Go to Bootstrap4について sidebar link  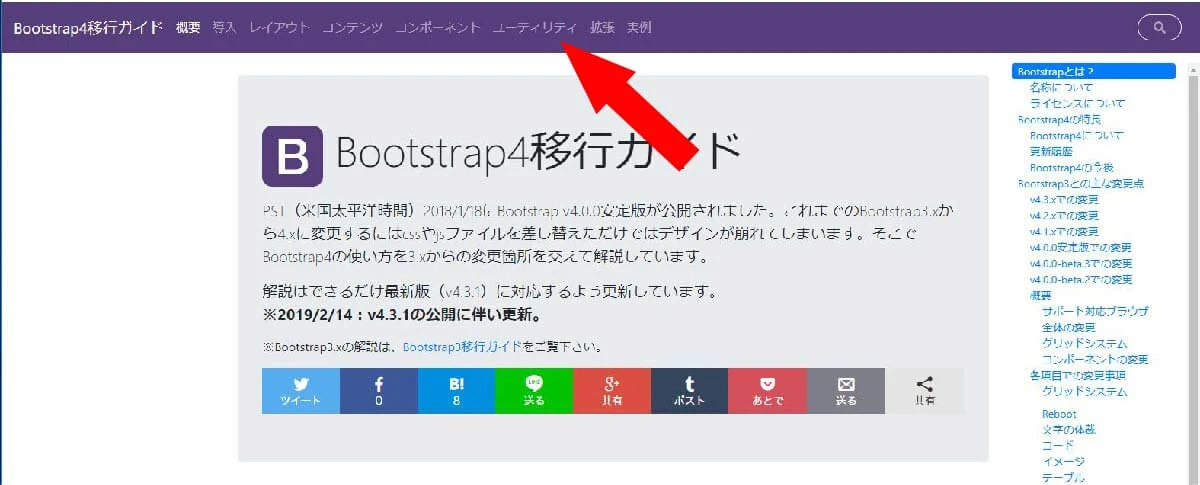1076,135
